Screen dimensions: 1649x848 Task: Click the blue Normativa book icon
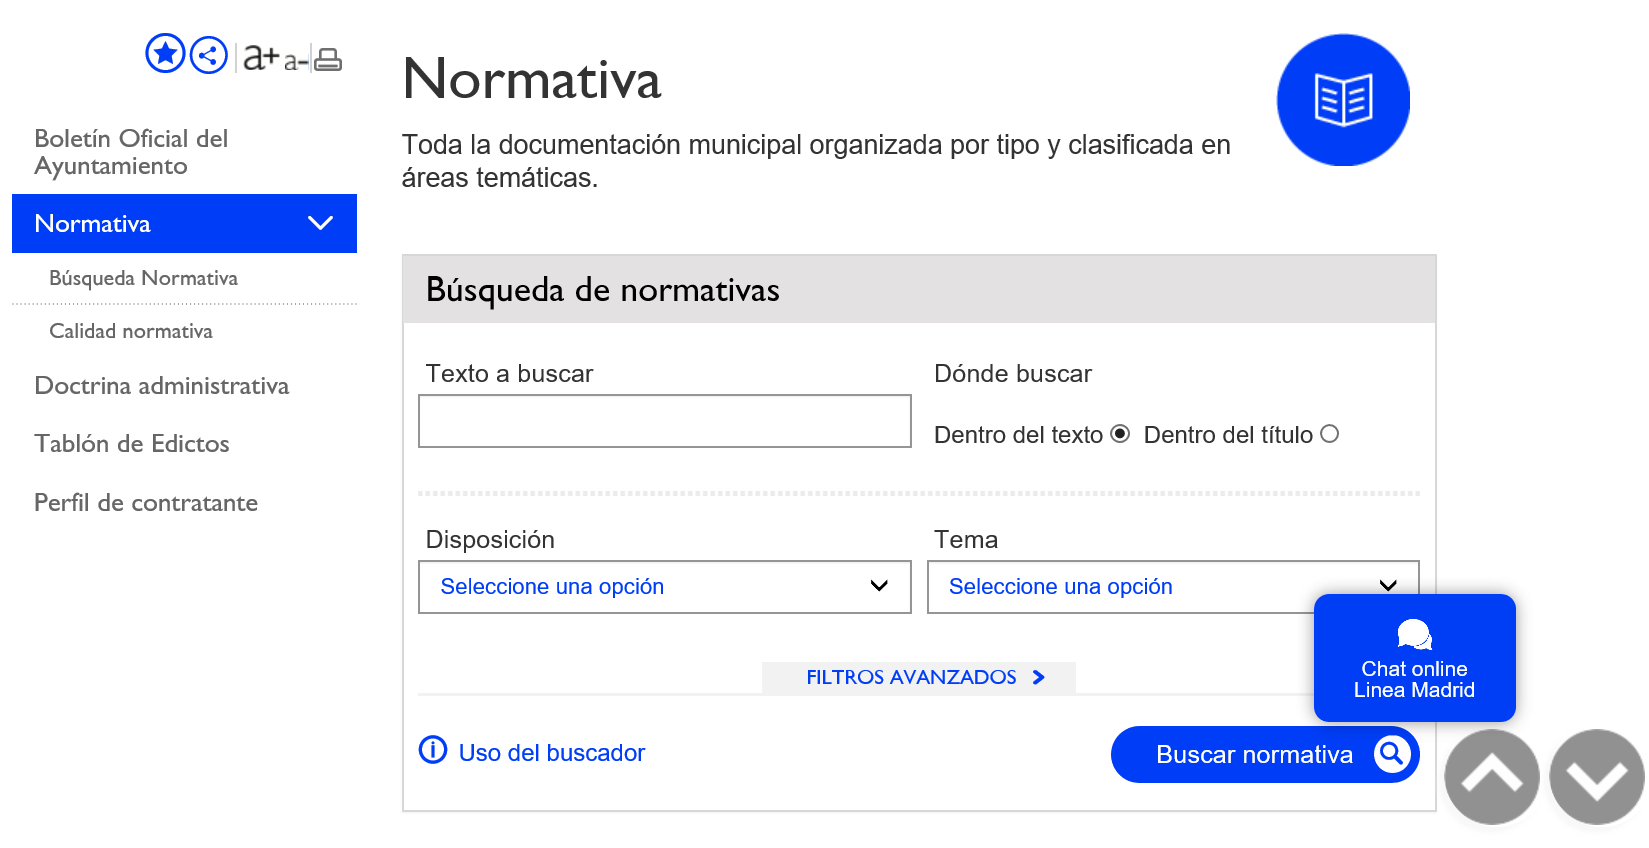coord(1343,100)
